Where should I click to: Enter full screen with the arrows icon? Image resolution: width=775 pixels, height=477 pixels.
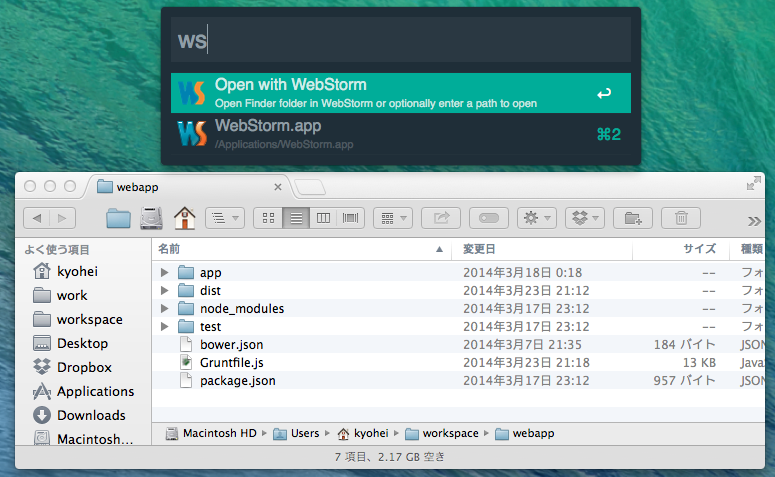coord(753,183)
